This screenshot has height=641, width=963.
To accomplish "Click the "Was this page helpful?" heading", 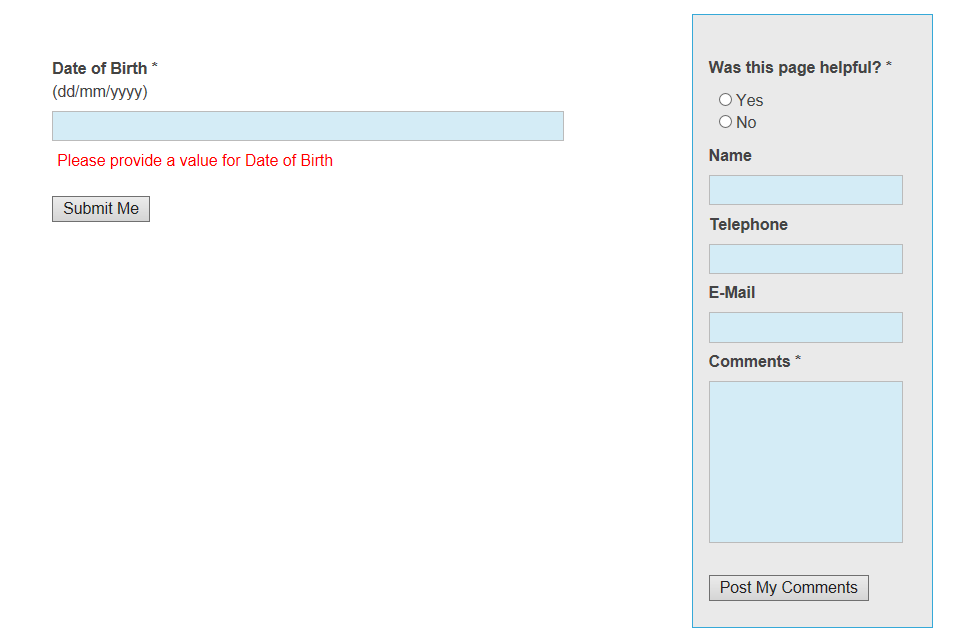I will pyautogui.click(x=795, y=68).
